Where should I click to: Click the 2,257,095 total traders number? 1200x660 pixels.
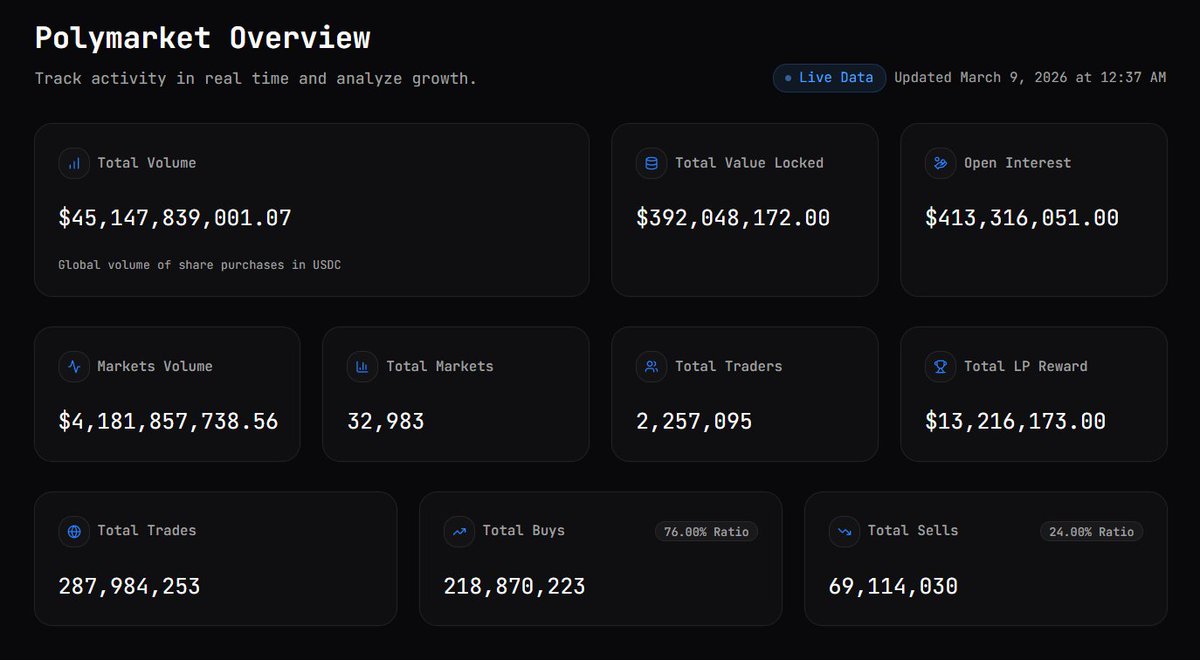[x=694, y=421]
